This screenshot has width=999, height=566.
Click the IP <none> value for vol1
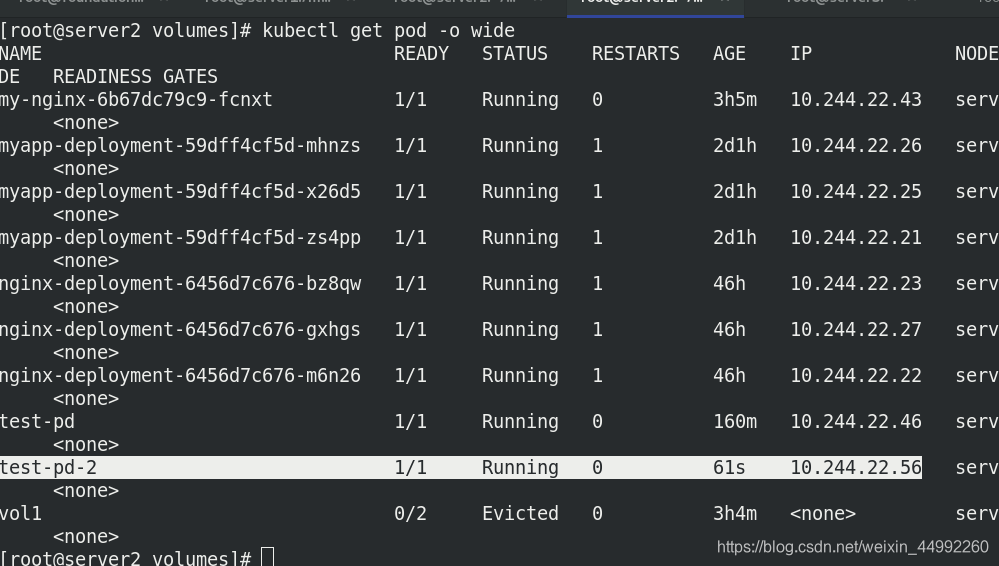(x=823, y=513)
